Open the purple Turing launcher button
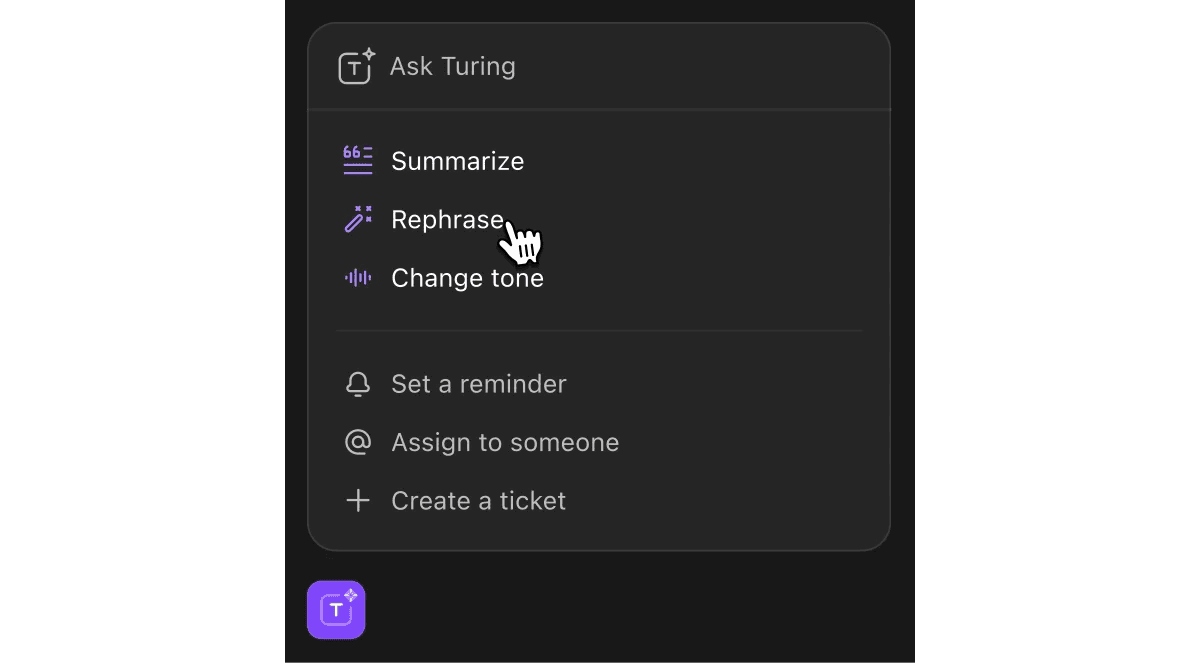The width and height of the screenshot is (1200, 663). click(336, 609)
